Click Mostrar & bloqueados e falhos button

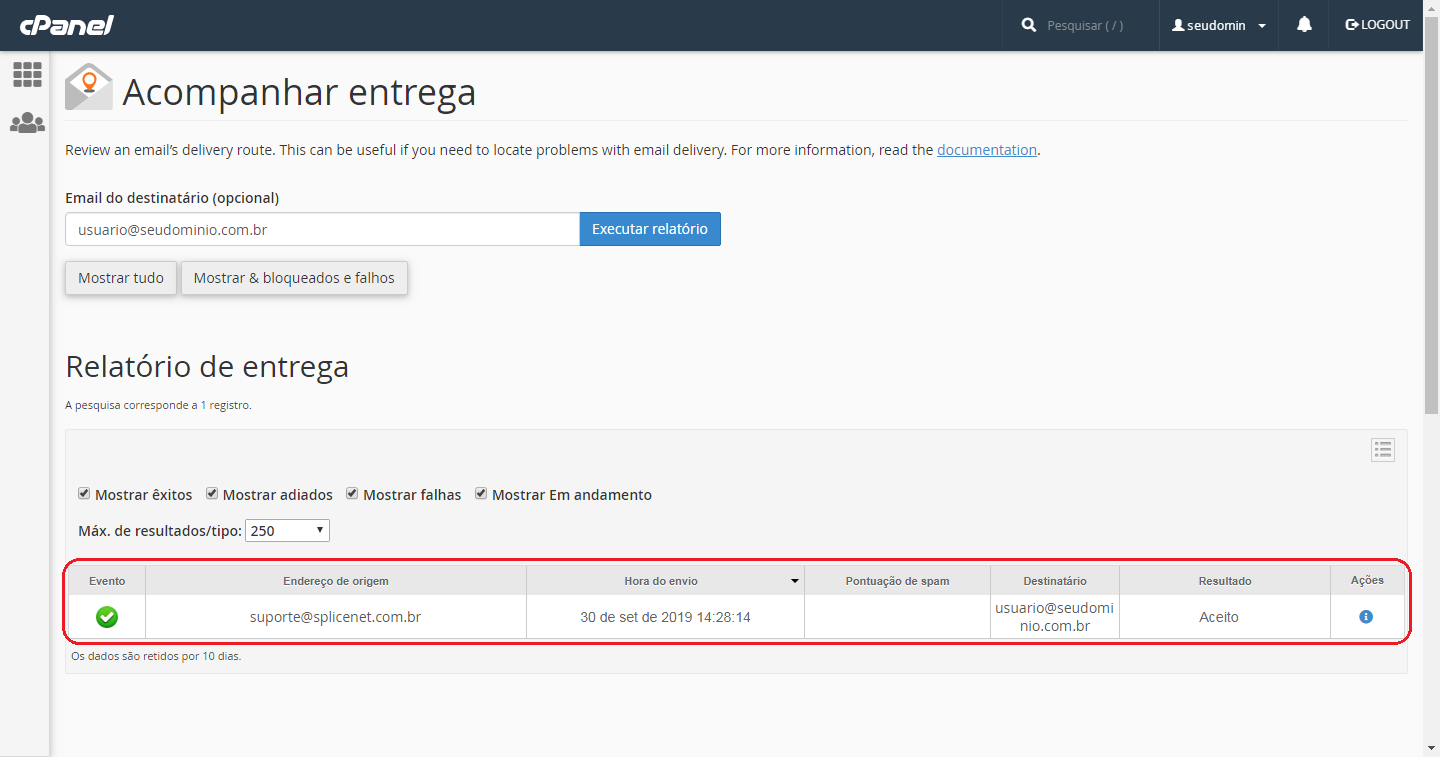click(294, 278)
